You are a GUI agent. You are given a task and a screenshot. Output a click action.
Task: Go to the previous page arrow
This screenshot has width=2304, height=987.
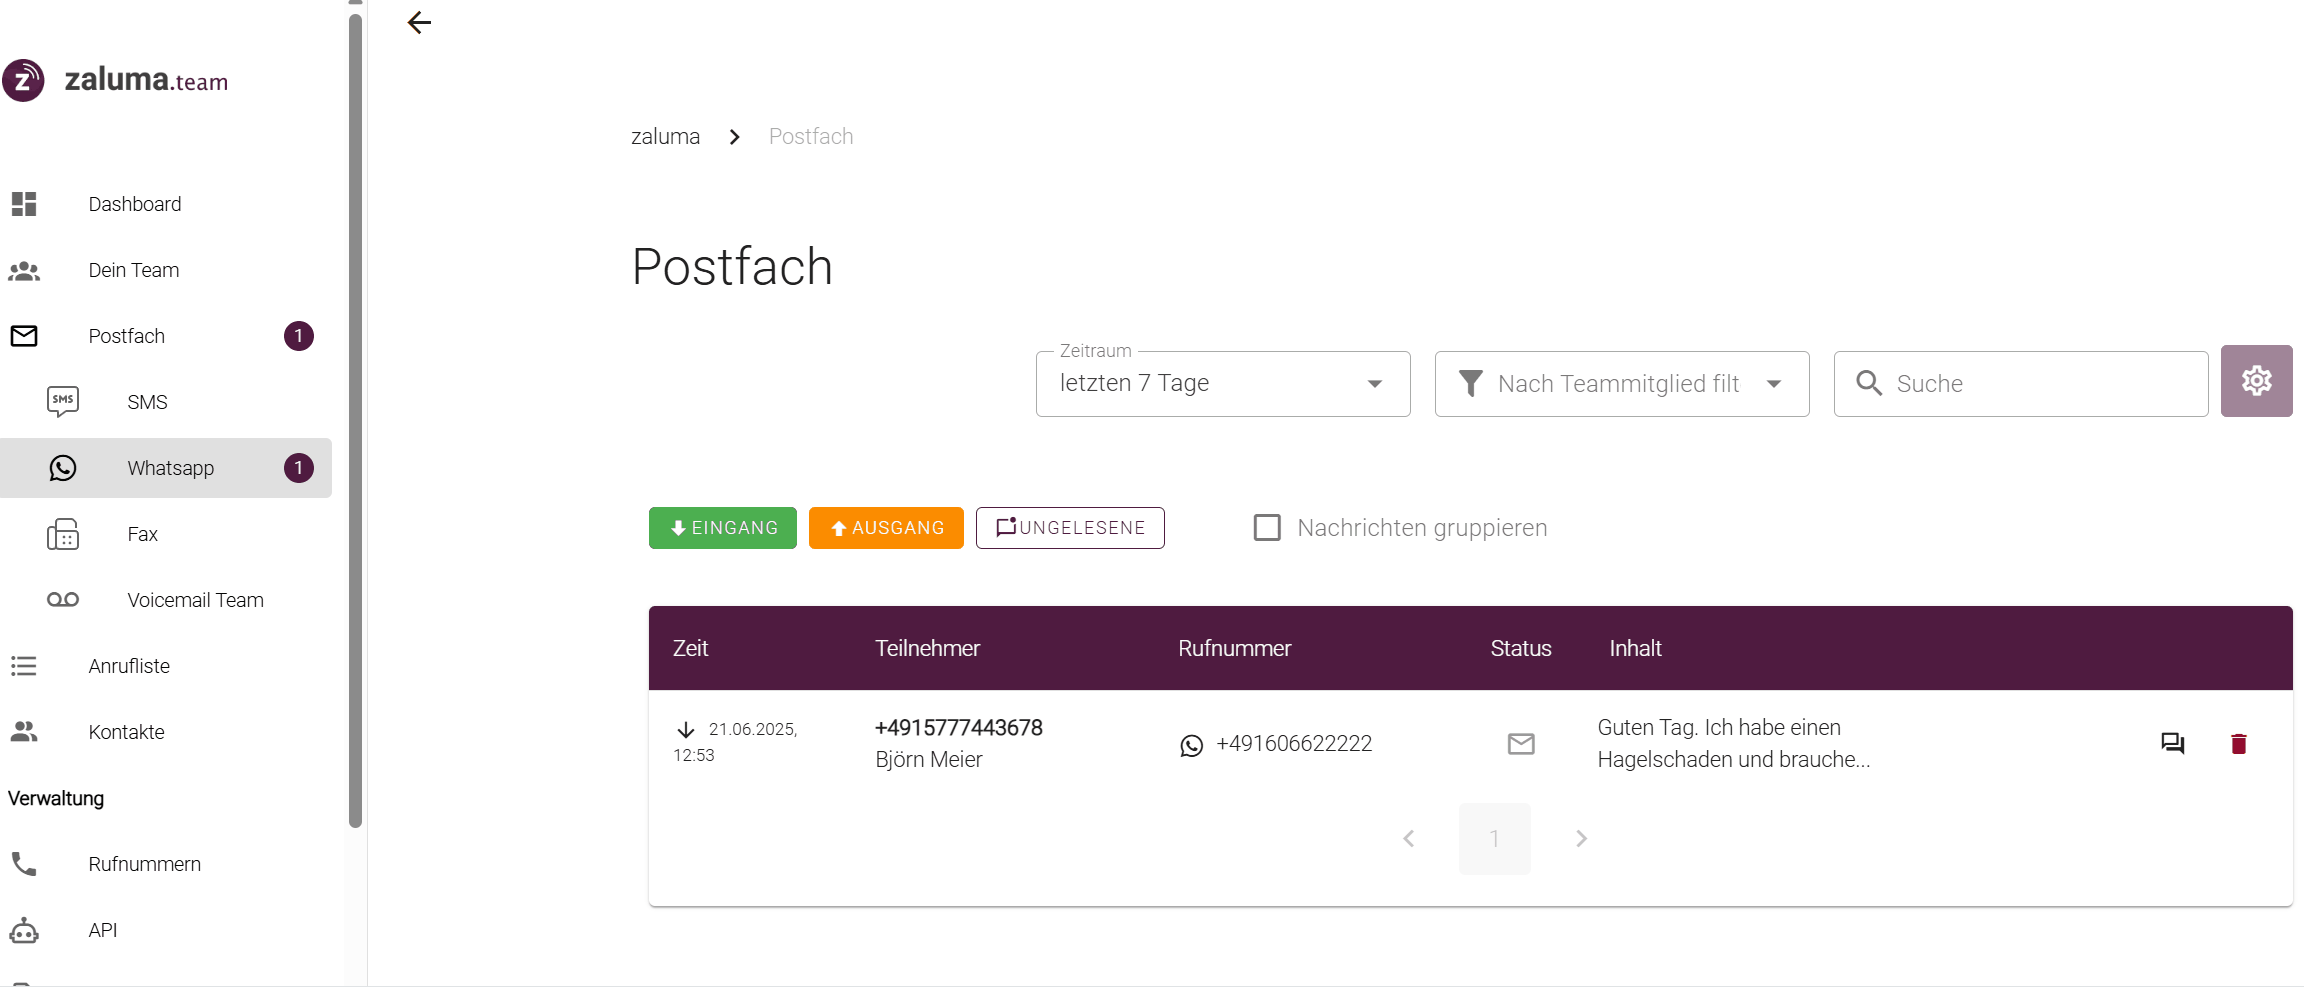click(1409, 839)
